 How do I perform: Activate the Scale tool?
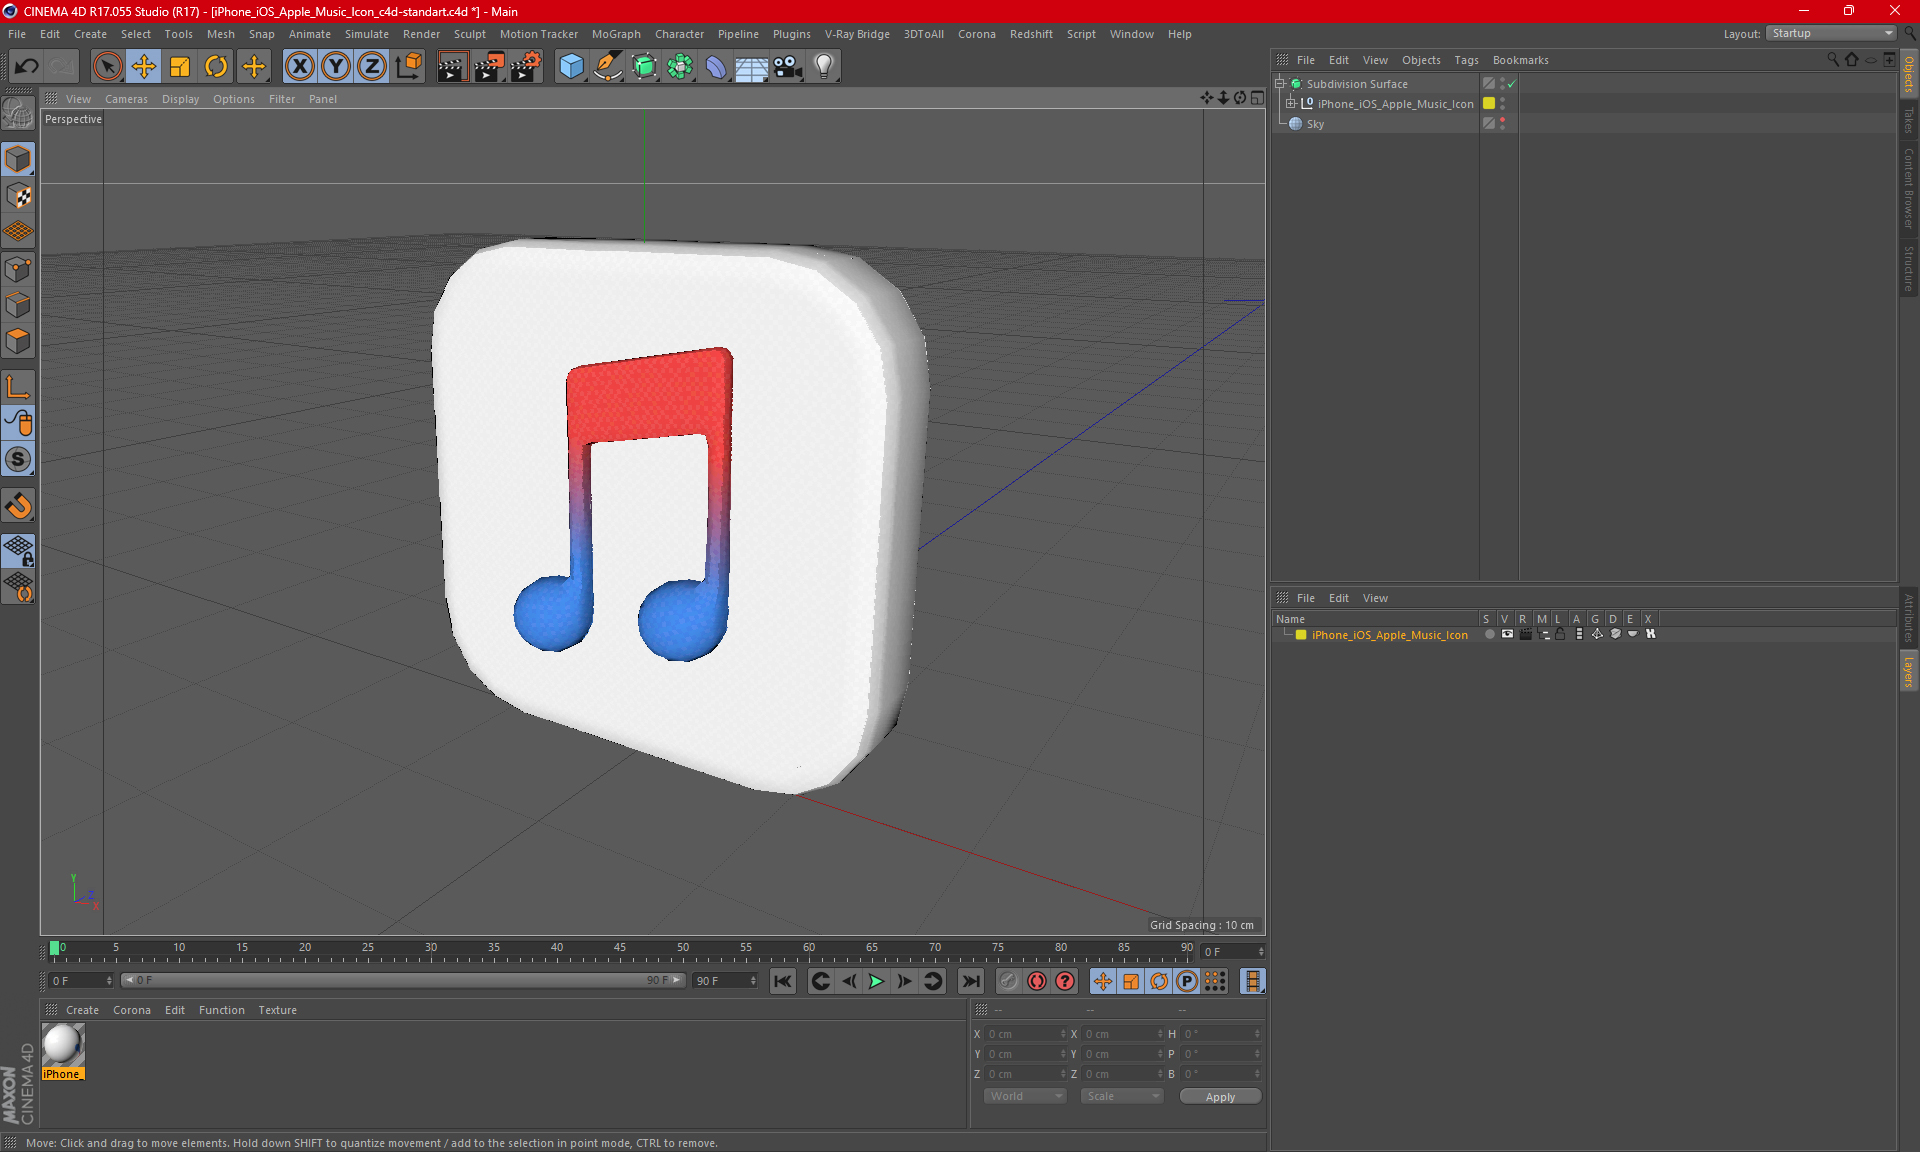click(x=180, y=67)
